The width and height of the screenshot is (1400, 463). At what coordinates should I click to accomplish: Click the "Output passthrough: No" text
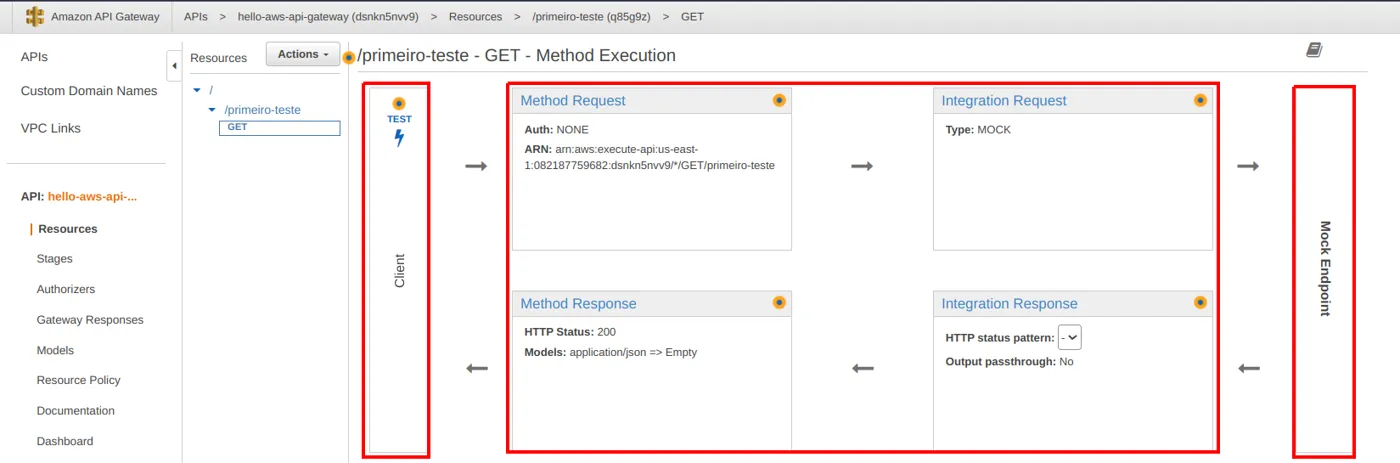tap(1009, 361)
